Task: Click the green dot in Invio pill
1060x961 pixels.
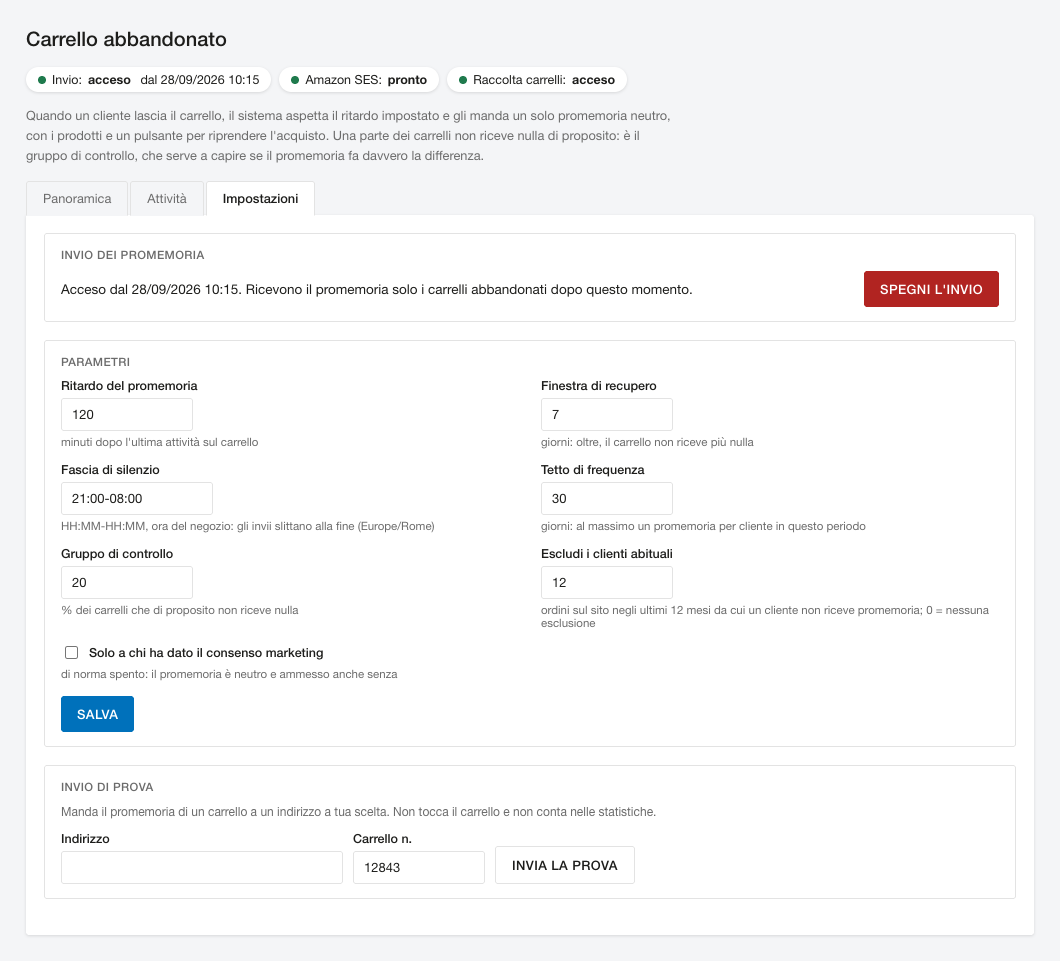Action: pos(42,80)
